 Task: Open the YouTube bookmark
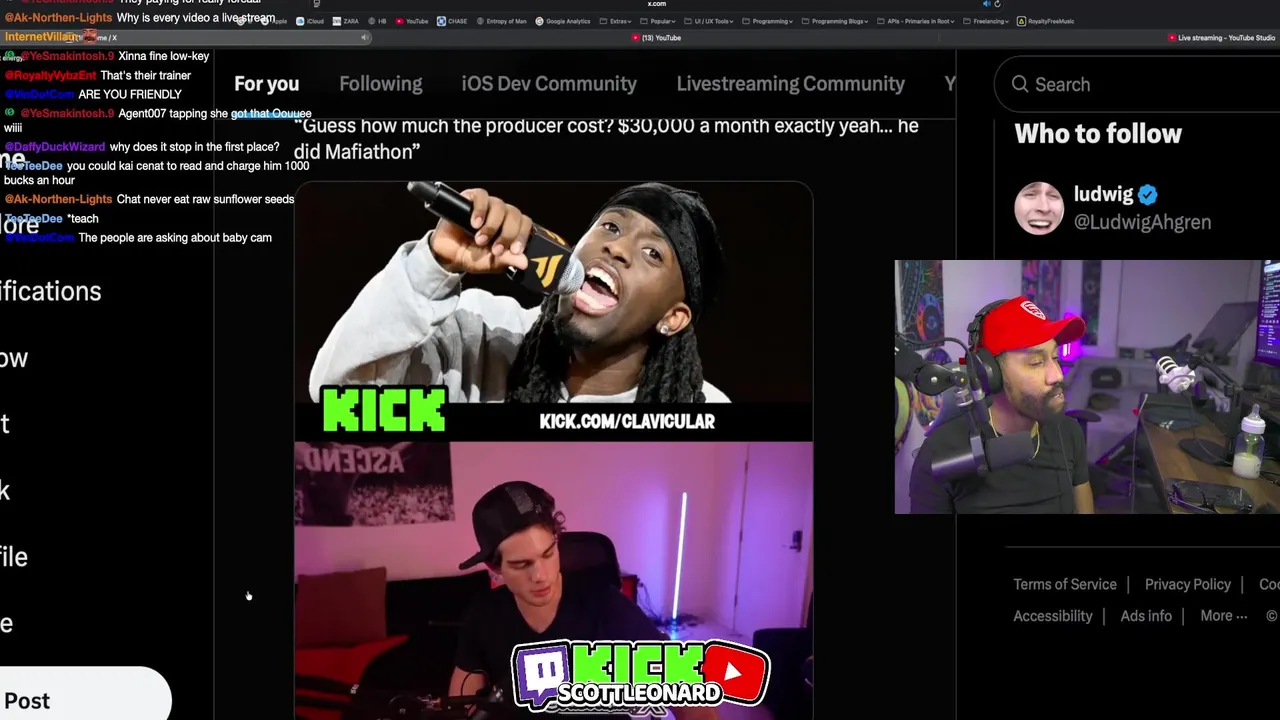(x=412, y=21)
